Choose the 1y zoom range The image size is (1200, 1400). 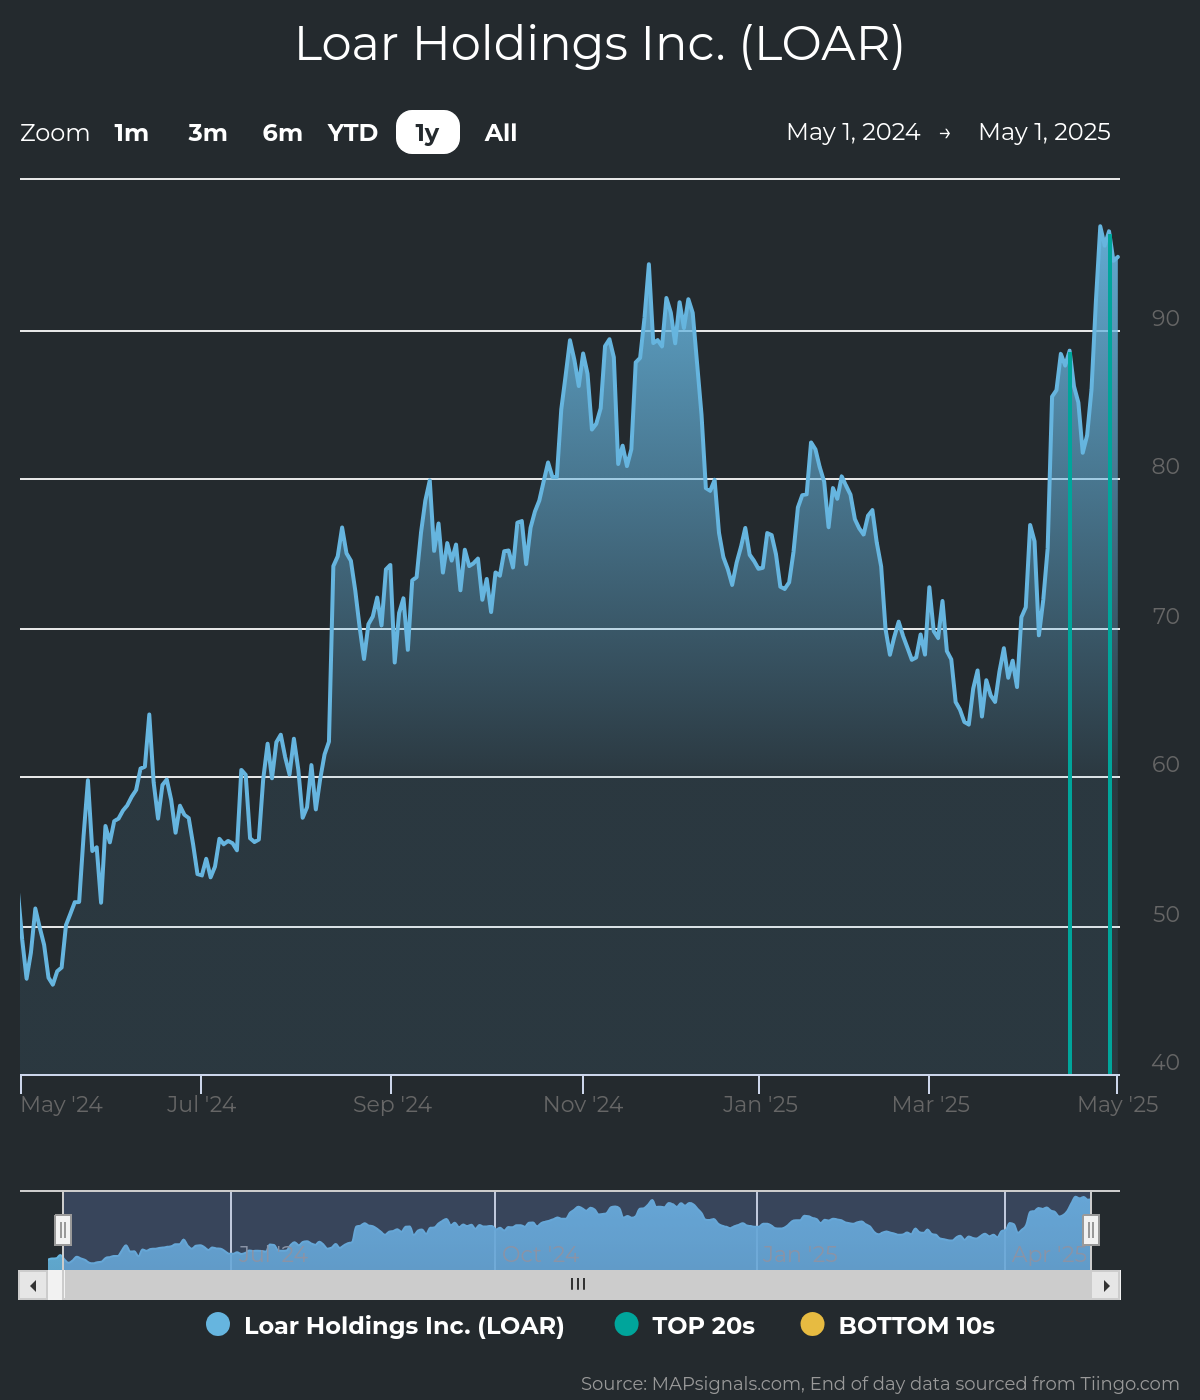[x=428, y=132]
